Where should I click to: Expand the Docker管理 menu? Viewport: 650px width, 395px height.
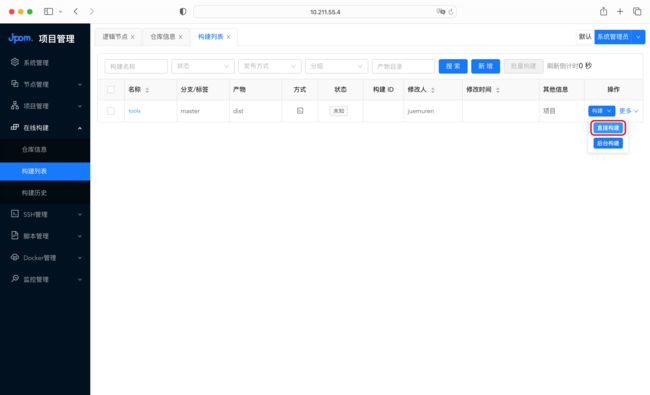click(80, 258)
